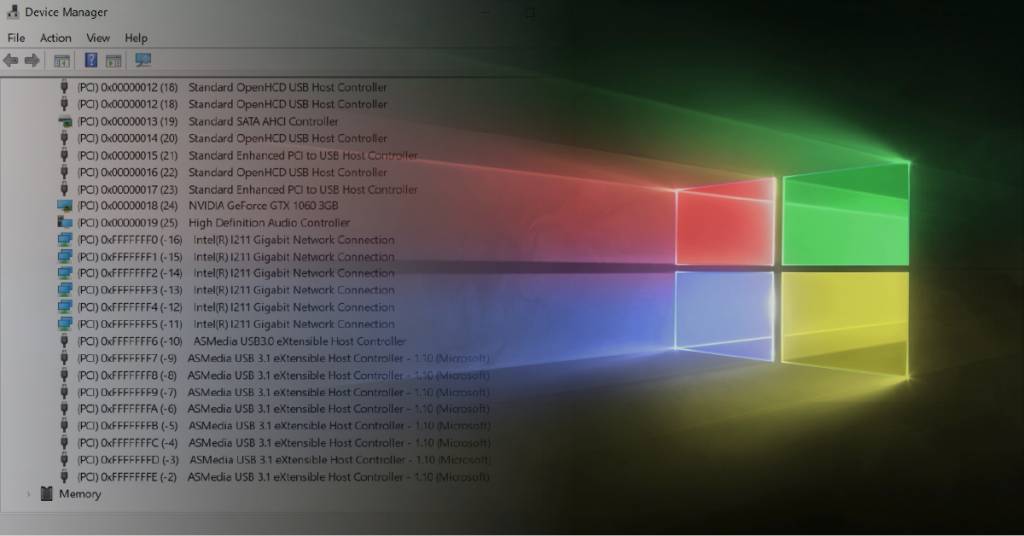This screenshot has height=536, width=1024.
Task: Select the "(PCI) 0x00000018 (24)" resource text
Action: click(128, 206)
